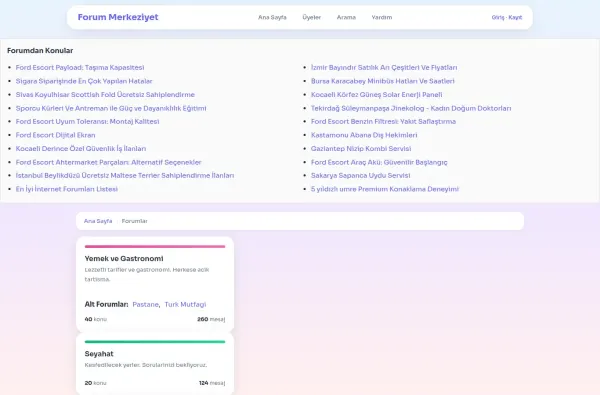
Task: Open the Yemek ve Gastronomi forum
Action: [x=124, y=259]
